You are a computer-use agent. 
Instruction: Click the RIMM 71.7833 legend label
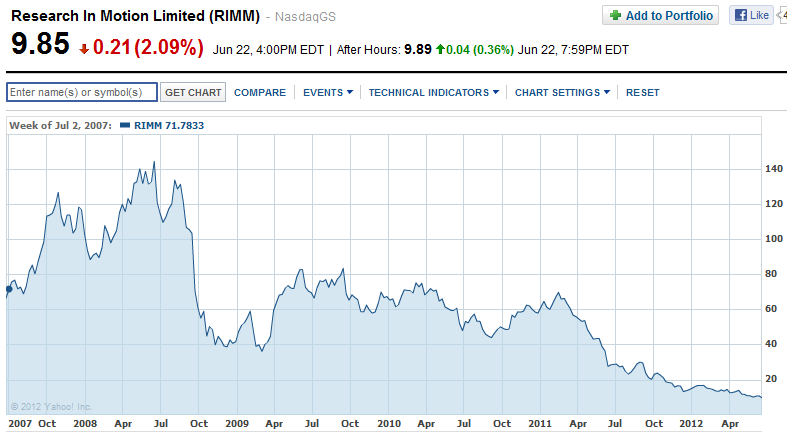169,125
